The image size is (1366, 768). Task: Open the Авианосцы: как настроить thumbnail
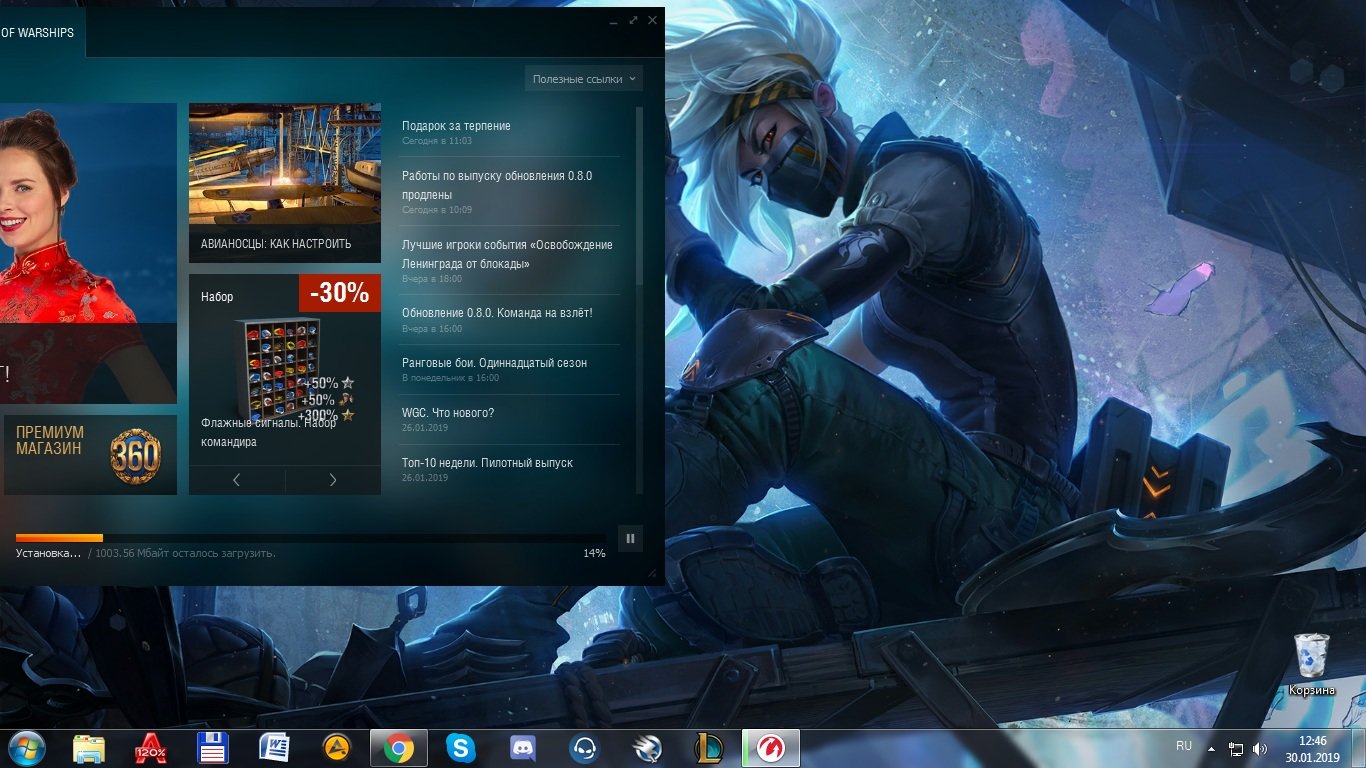[285, 183]
